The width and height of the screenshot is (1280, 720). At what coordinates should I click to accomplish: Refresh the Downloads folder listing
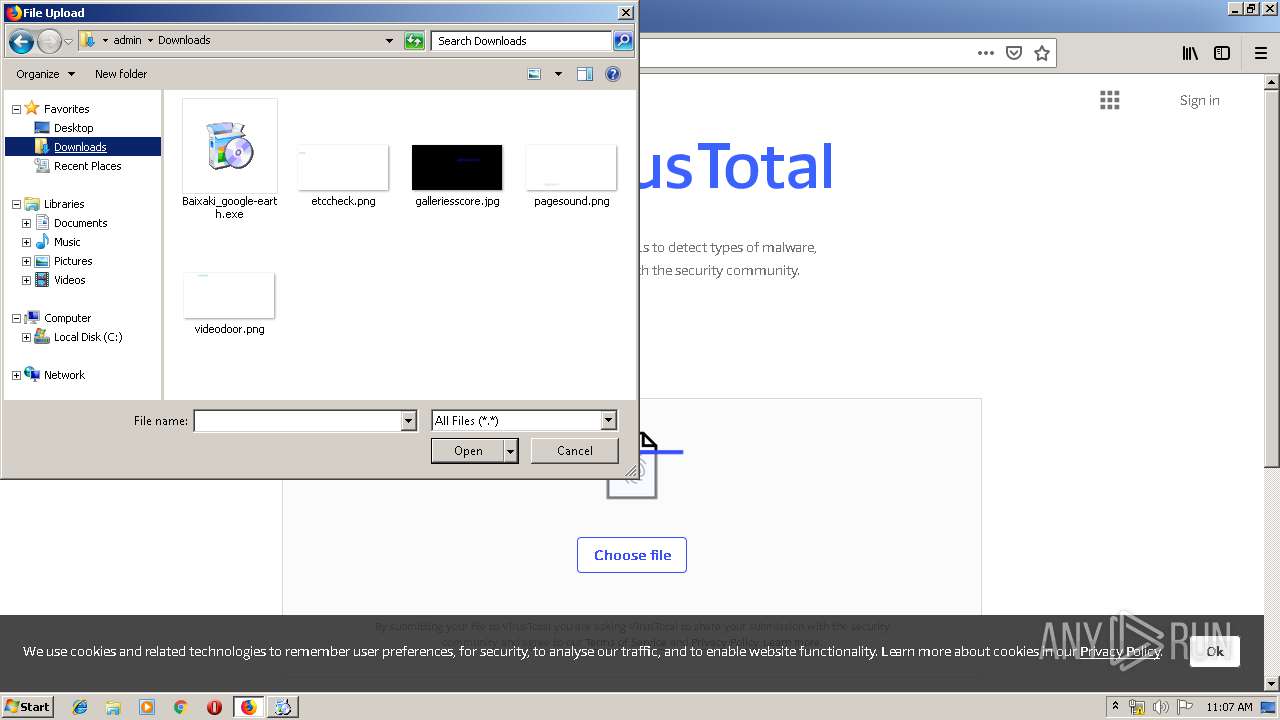click(414, 41)
